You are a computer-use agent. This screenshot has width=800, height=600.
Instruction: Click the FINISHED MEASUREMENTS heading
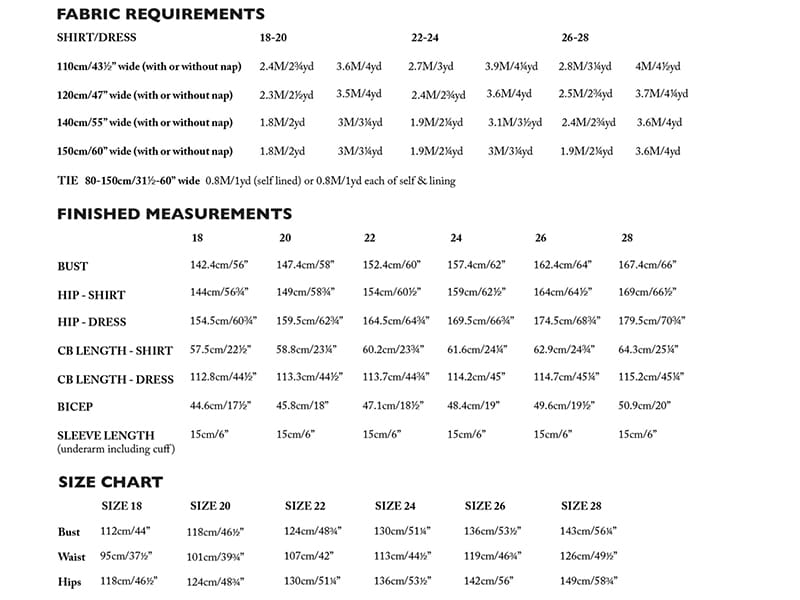[x=175, y=214]
